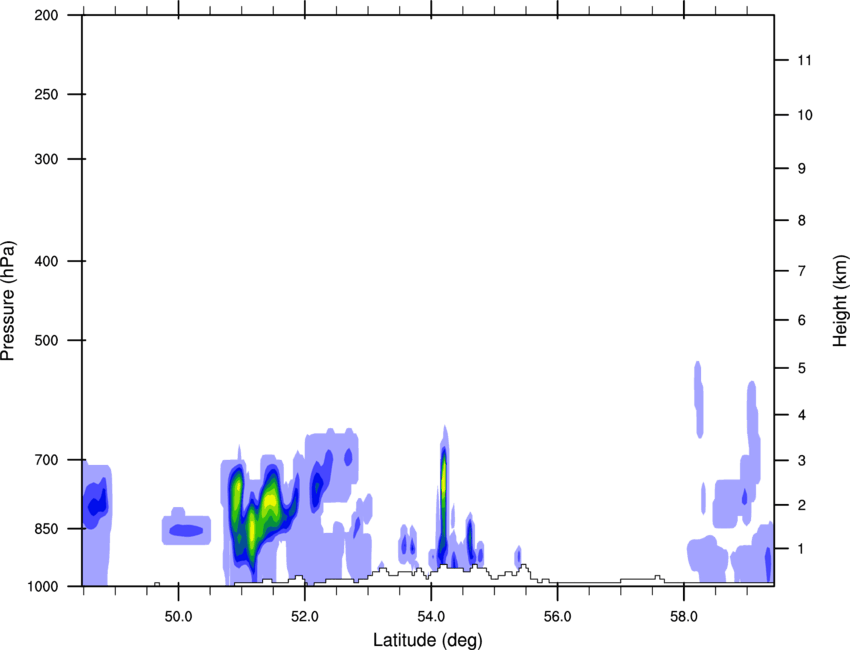
Task: Click the Pressure (hPa) axis title
Action: click(8, 301)
